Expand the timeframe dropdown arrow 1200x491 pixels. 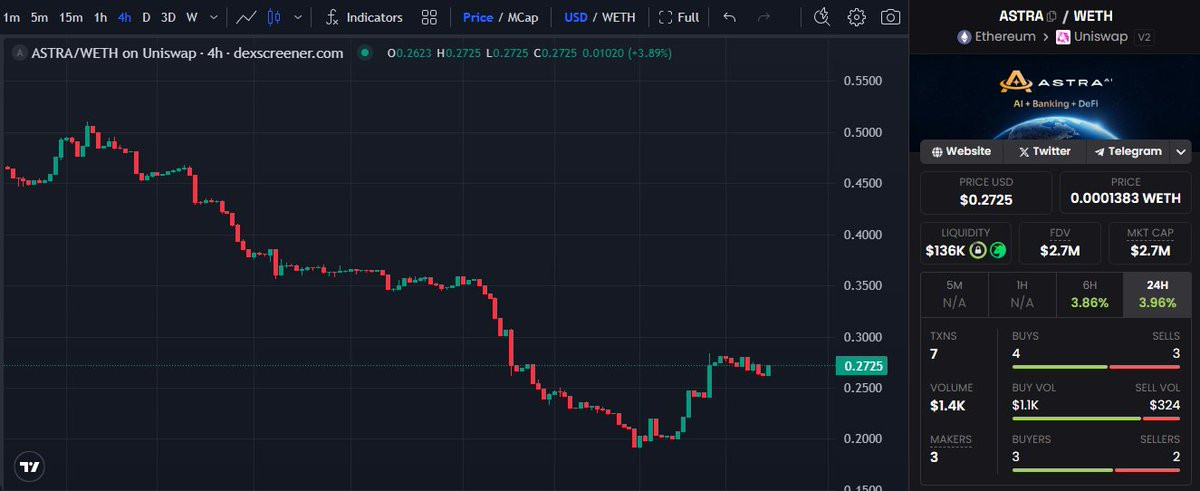(x=213, y=17)
